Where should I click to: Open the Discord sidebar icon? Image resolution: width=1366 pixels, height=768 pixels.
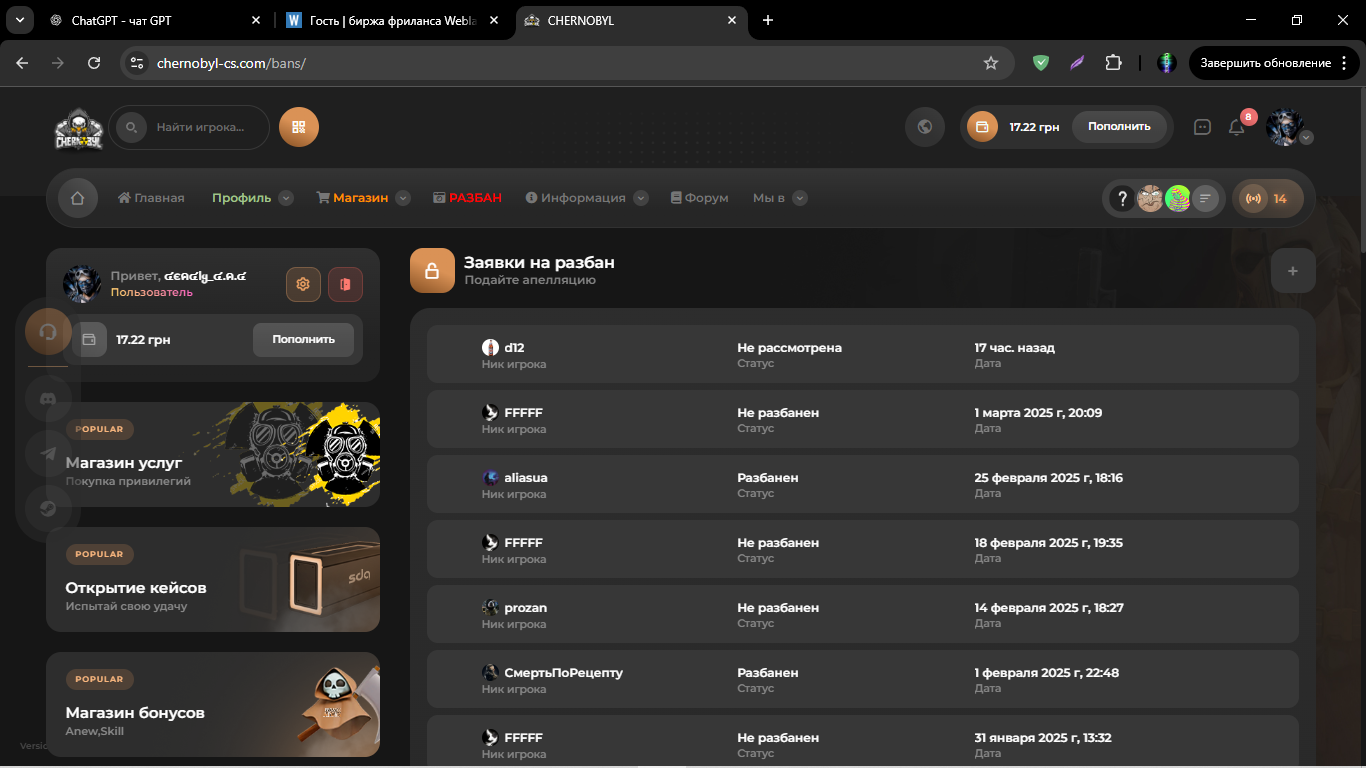(48, 399)
